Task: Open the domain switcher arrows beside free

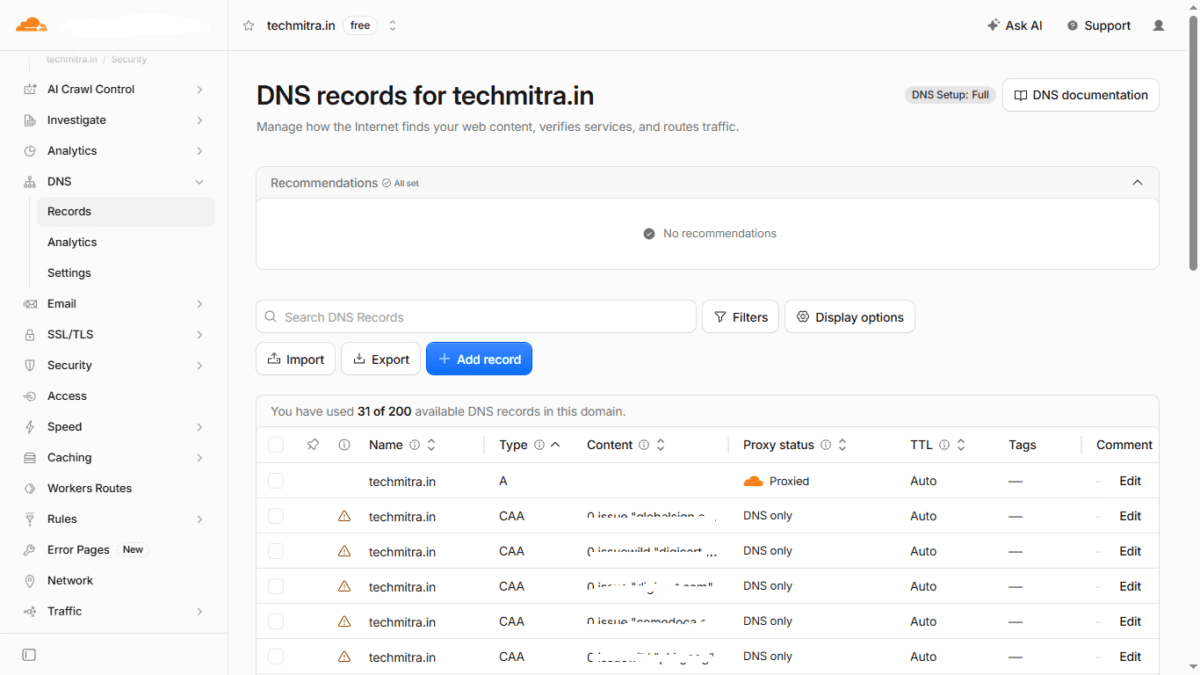Action: 393,26
